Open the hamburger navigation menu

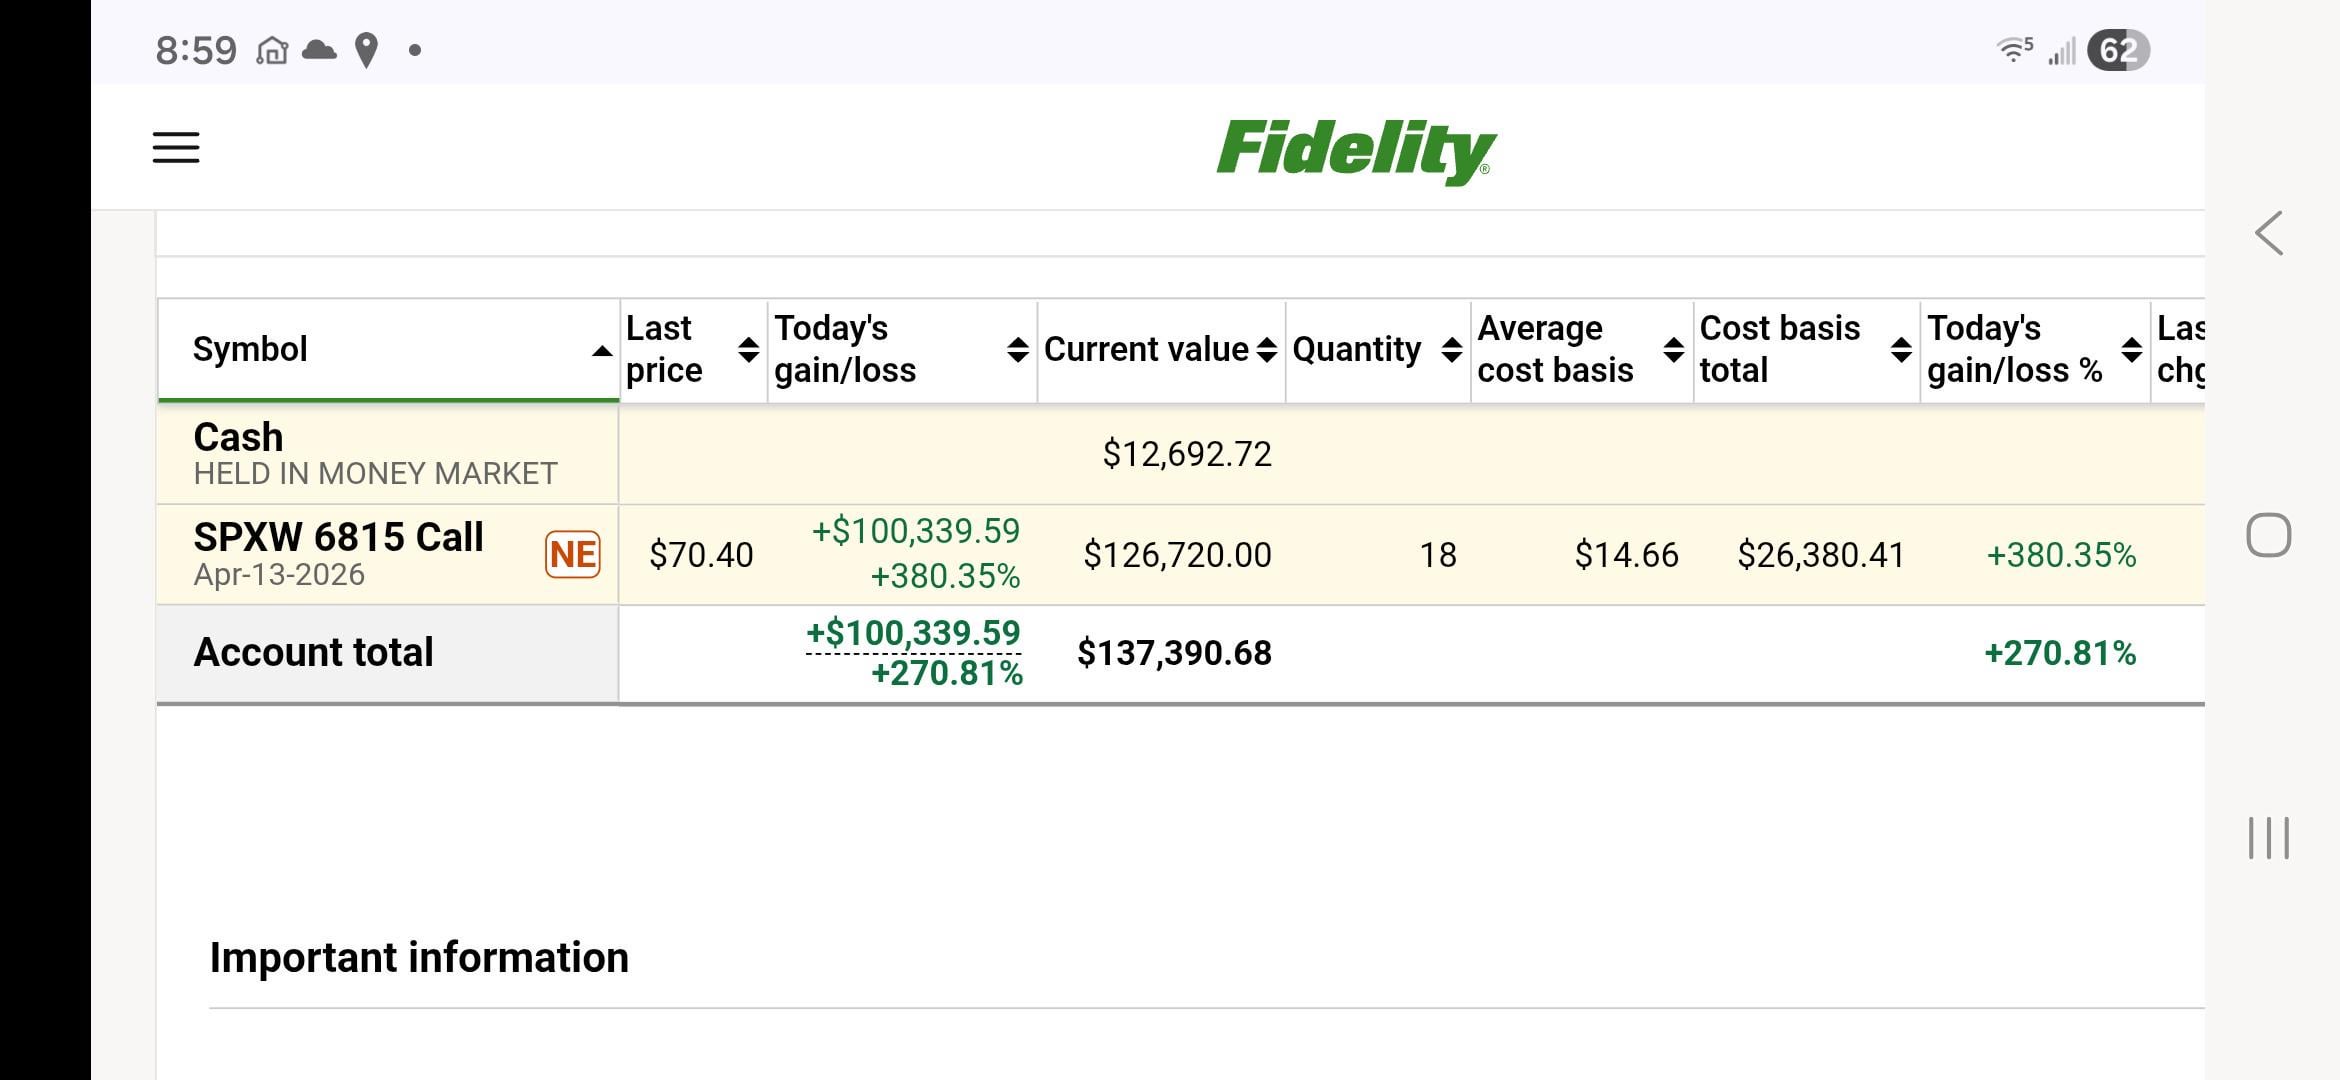pos(176,148)
